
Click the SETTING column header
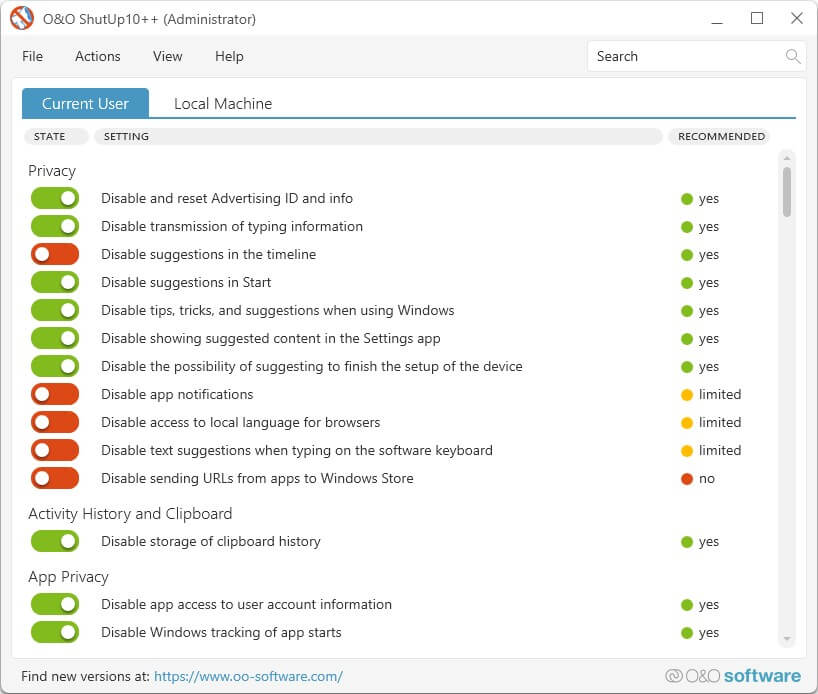[x=378, y=137]
